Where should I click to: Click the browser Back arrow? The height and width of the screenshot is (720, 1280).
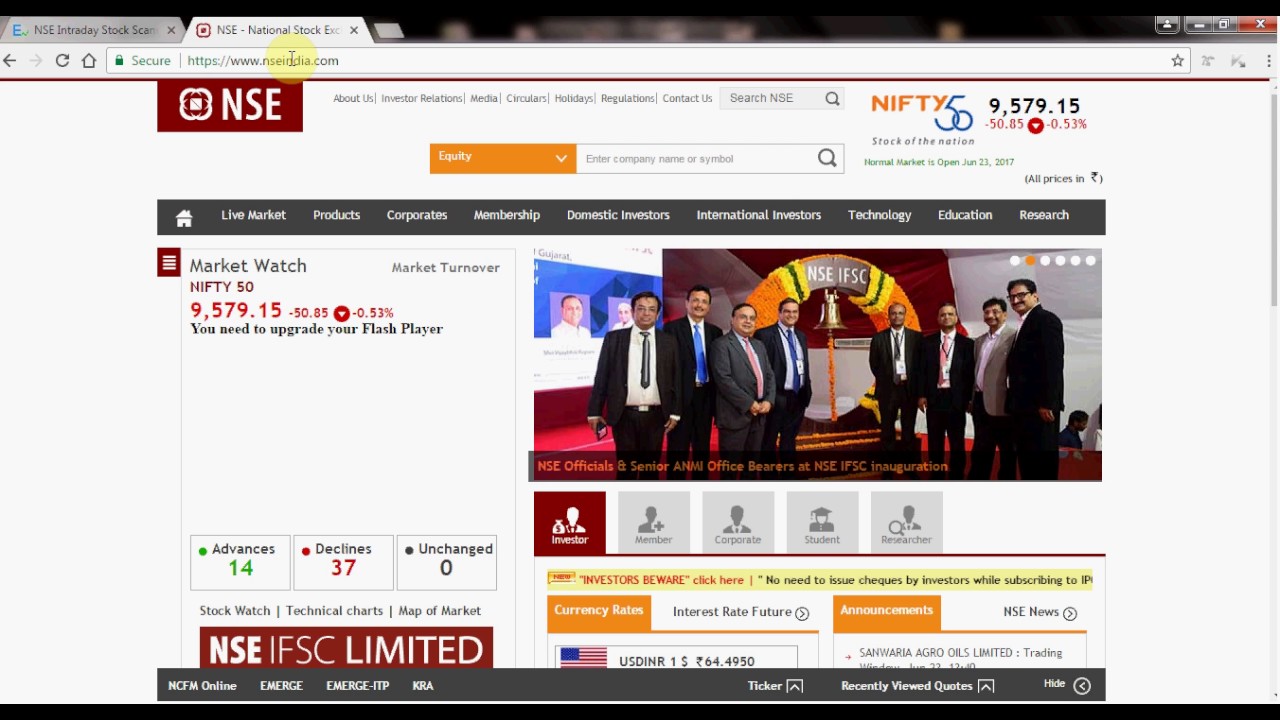pyautogui.click(x=10, y=61)
